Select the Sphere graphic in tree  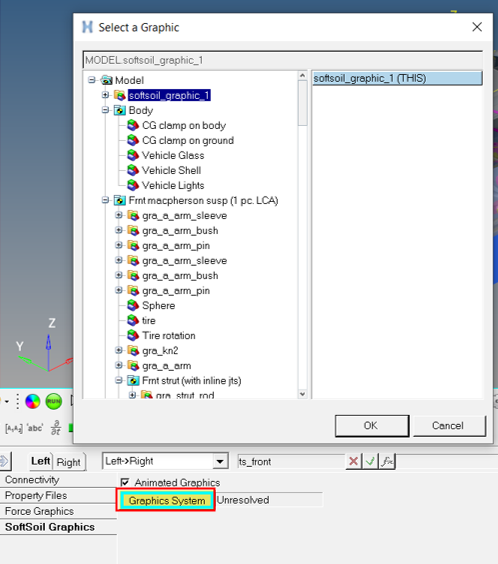coord(159,305)
